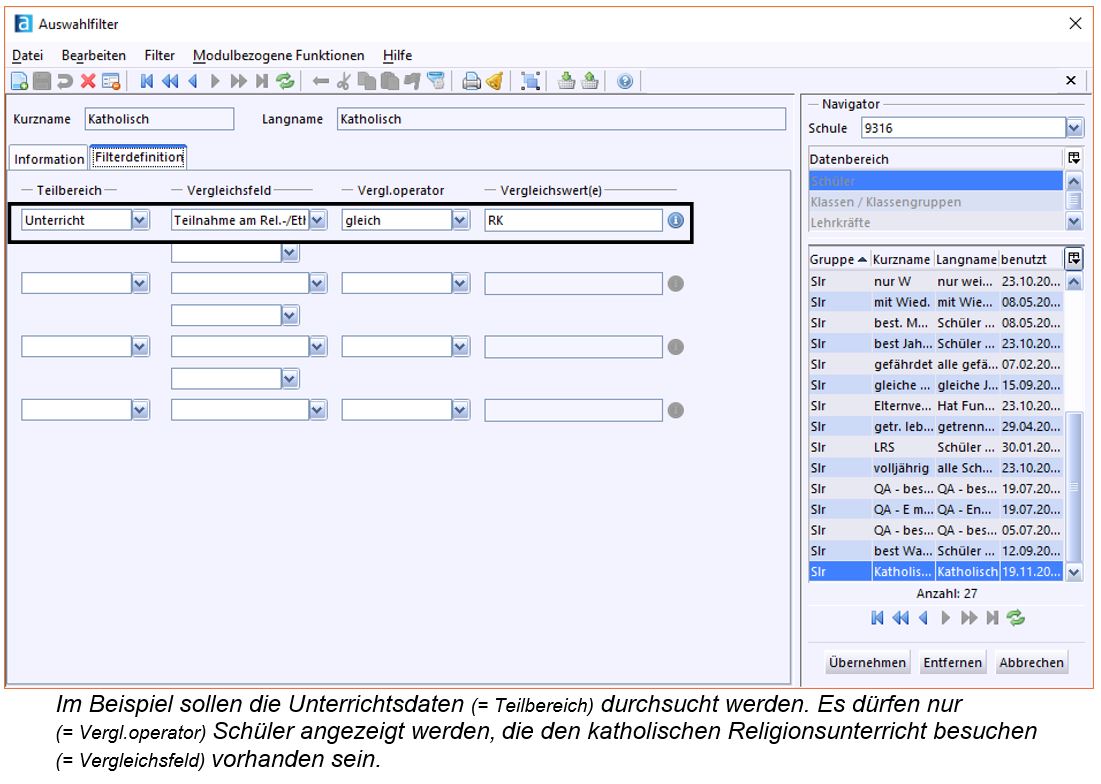Save the filter with the toolbar disk icon

(42, 81)
